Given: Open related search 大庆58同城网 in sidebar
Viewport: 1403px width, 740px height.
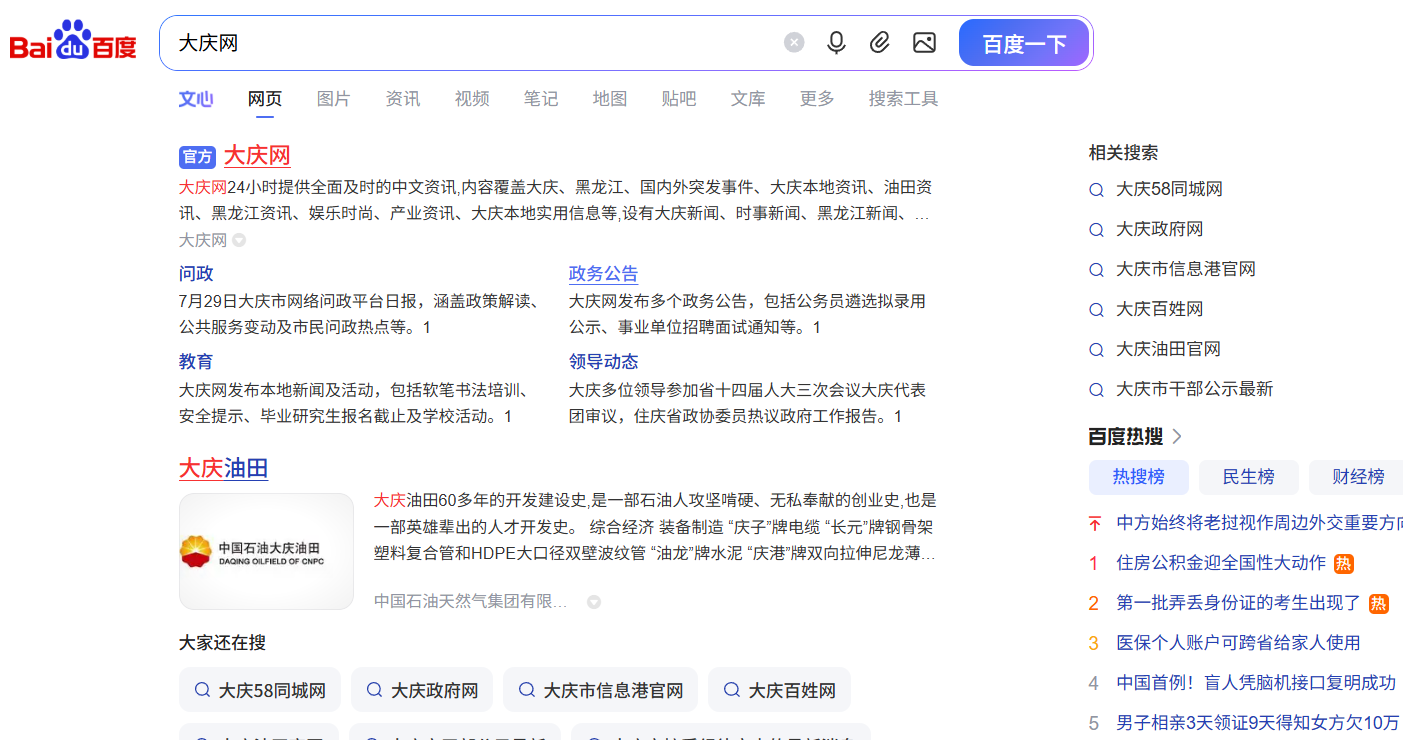Looking at the screenshot, I should [1169, 189].
